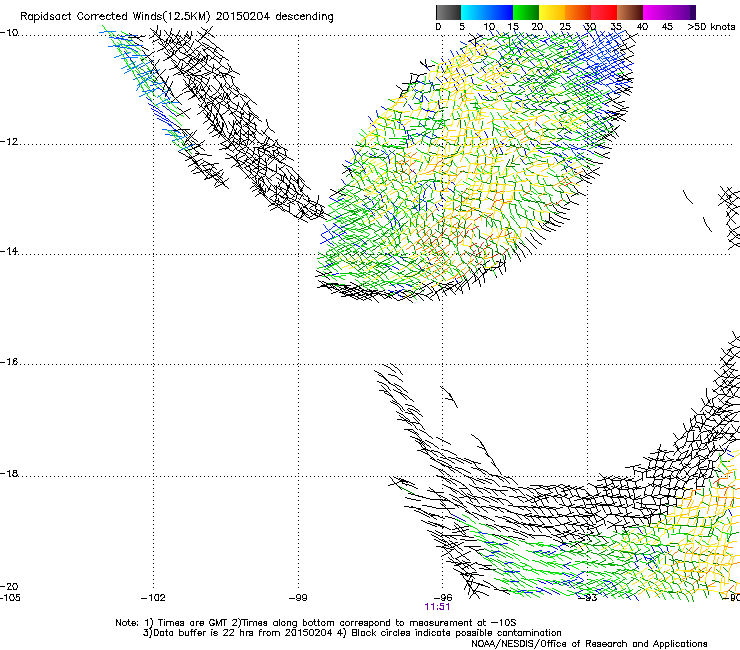Click the '-99' longitude axis label
The width and height of the screenshot is (740, 650).
point(298,598)
